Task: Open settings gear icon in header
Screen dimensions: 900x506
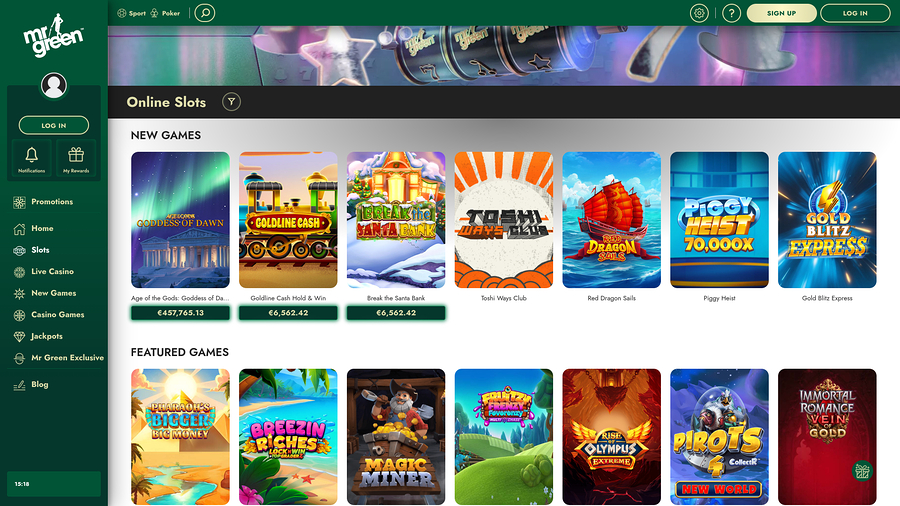Action: (699, 13)
